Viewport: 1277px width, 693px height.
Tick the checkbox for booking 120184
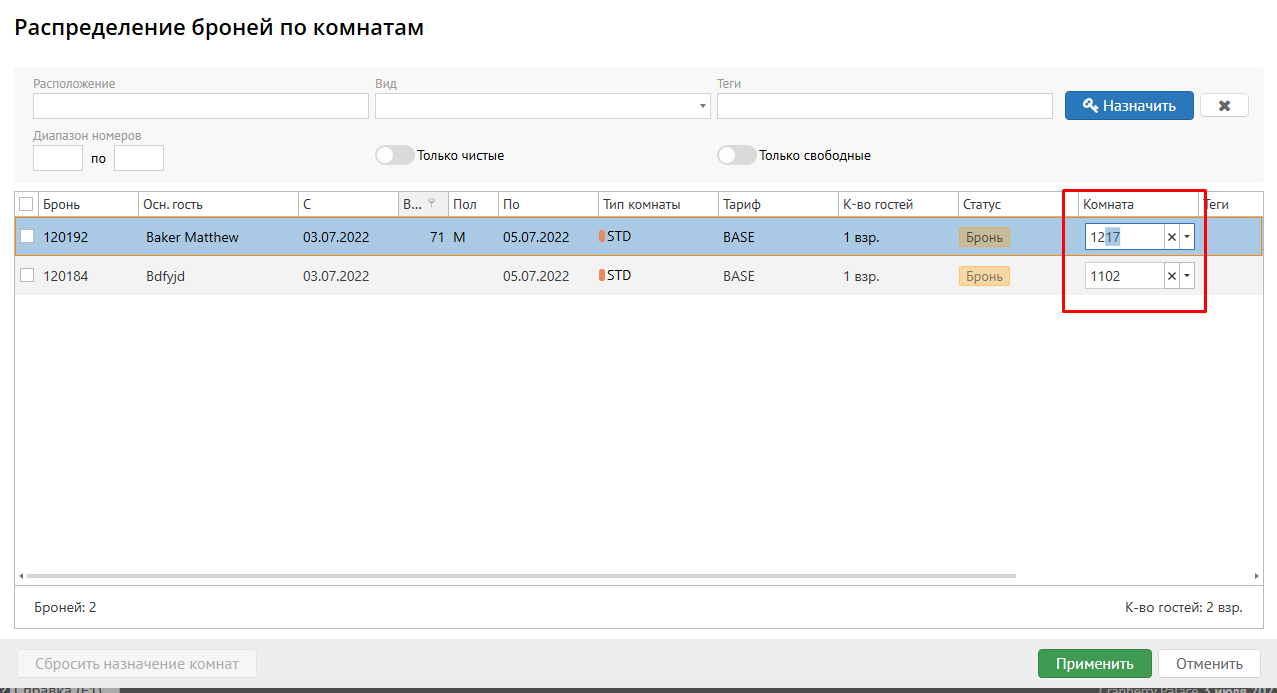coord(27,276)
